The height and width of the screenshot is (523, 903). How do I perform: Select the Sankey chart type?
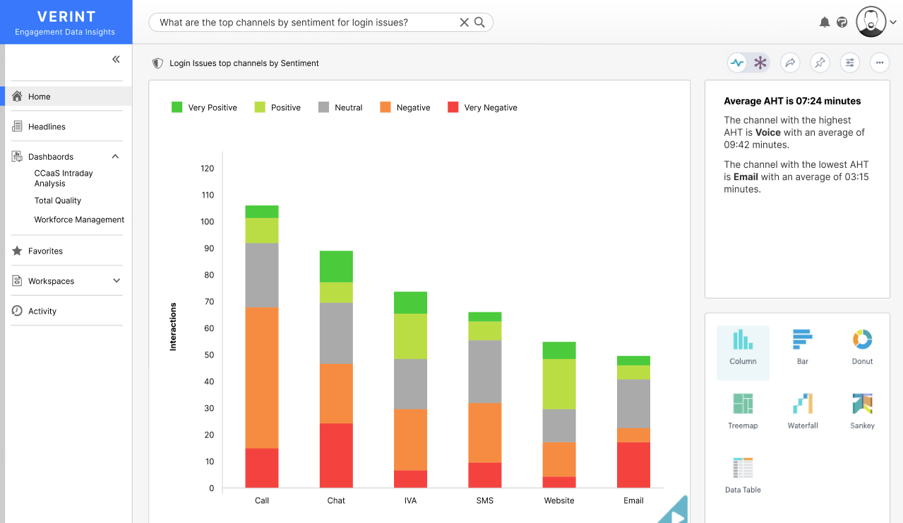862,410
